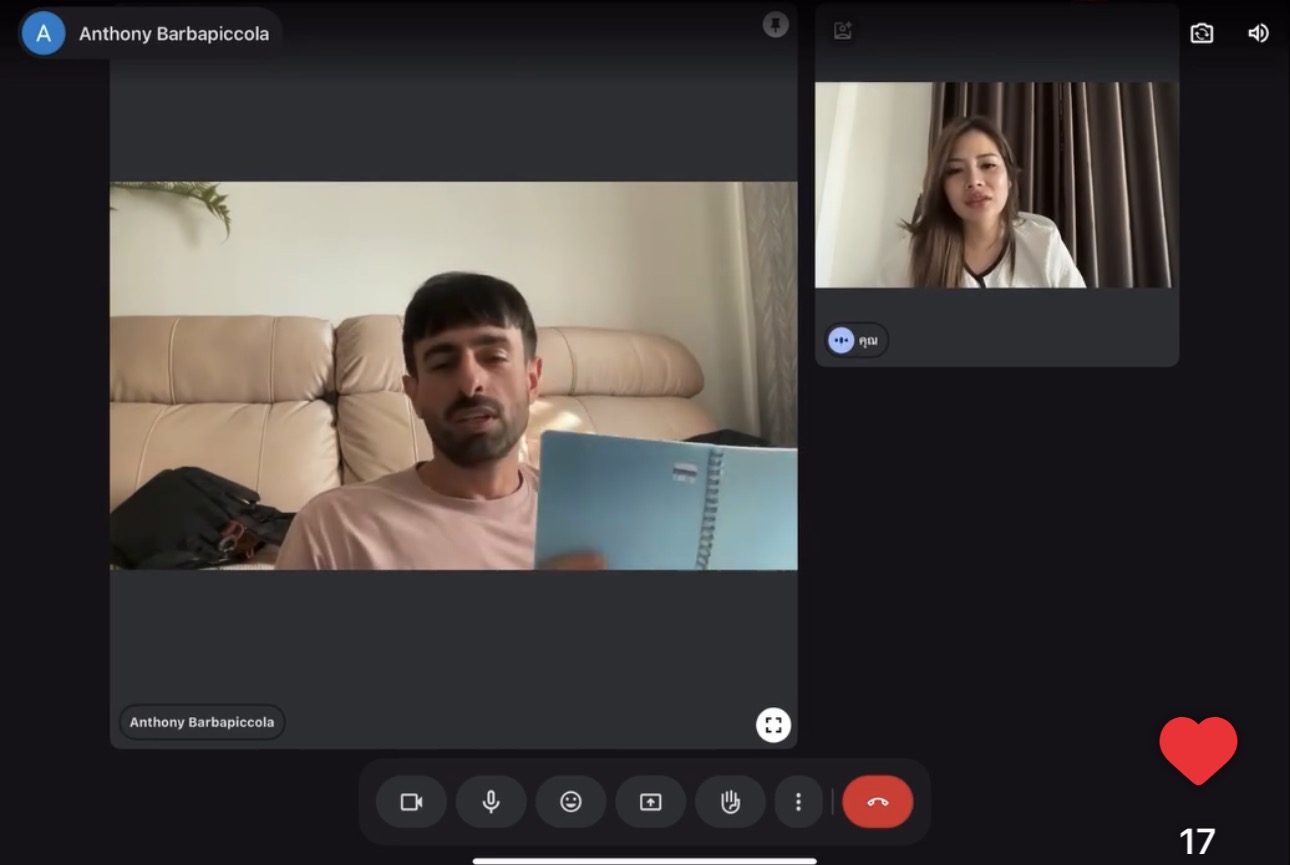
Task: Open the emoji reactions picker
Action: tap(571, 802)
